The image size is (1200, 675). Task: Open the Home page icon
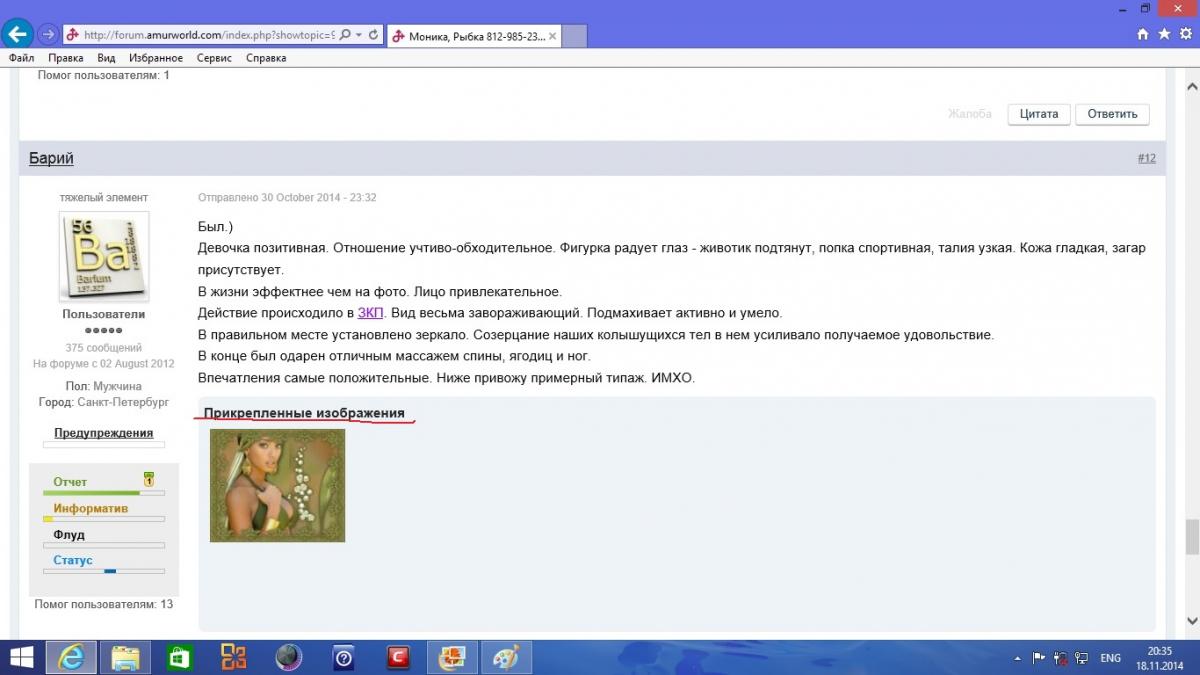tap(1143, 34)
